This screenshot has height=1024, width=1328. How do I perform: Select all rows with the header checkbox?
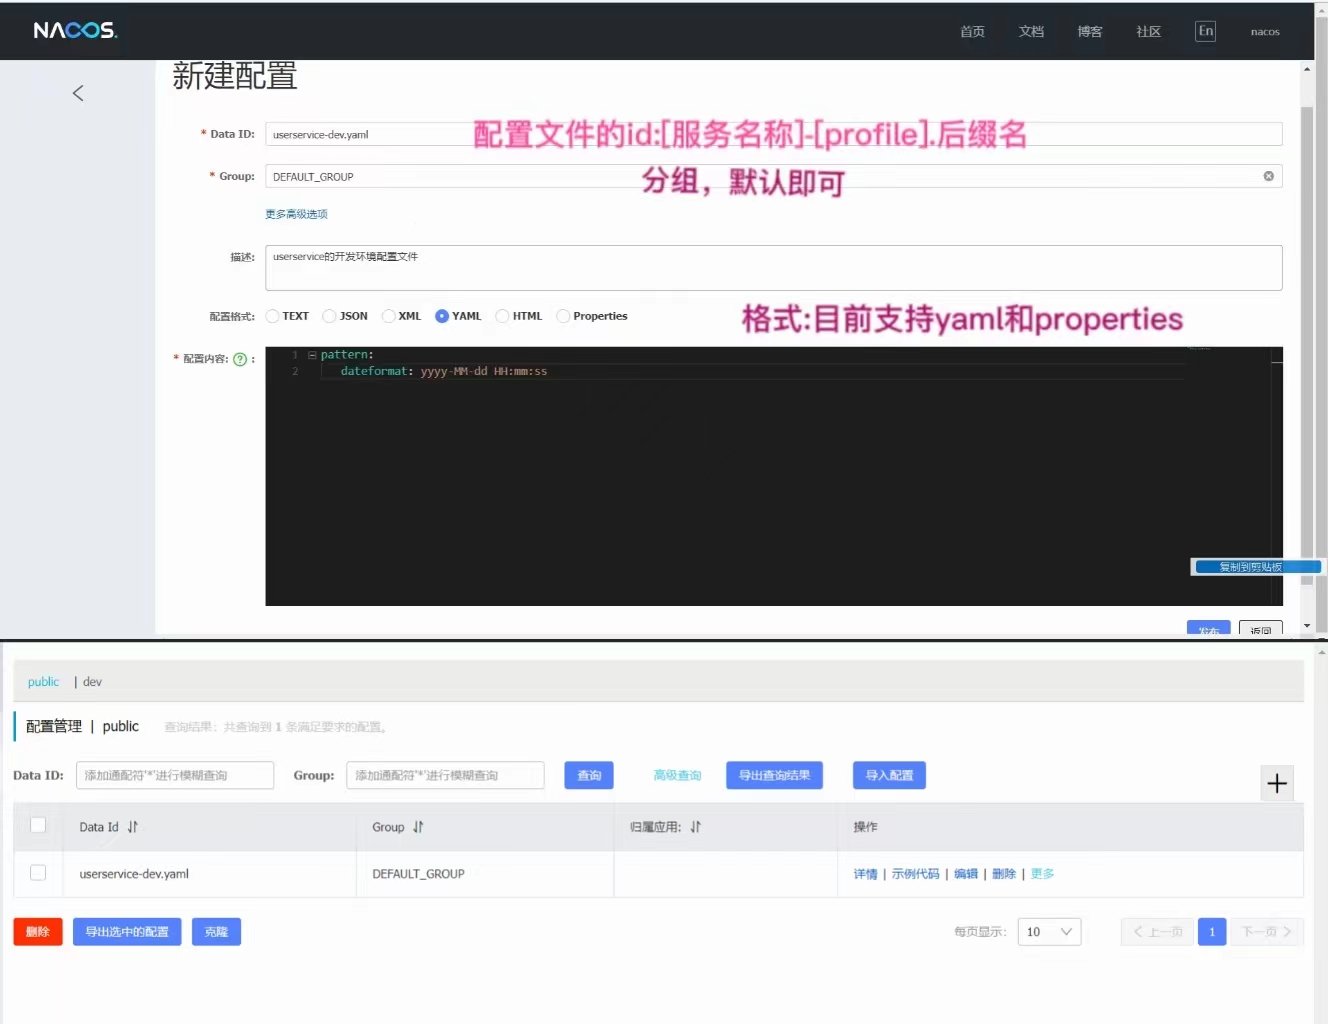(x=37, y=825)
